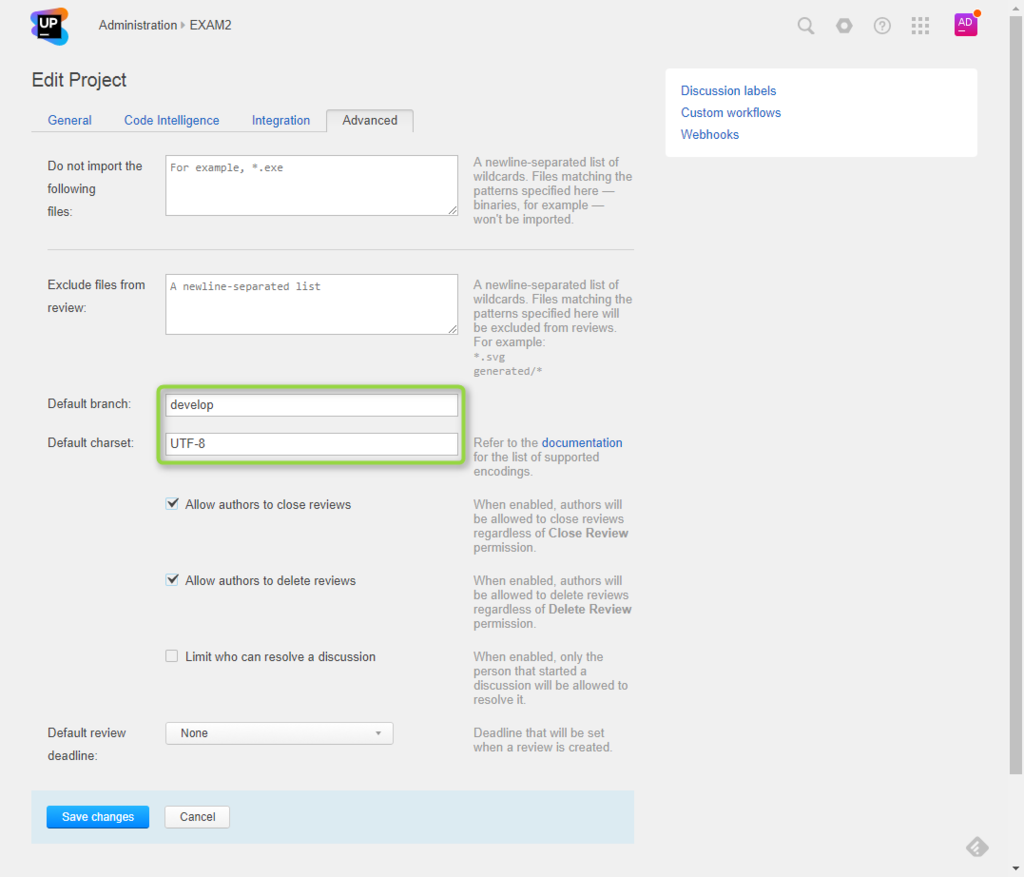Open the Webhooks link
Screen dimensions: 1024x877
(x=710, y=135)
